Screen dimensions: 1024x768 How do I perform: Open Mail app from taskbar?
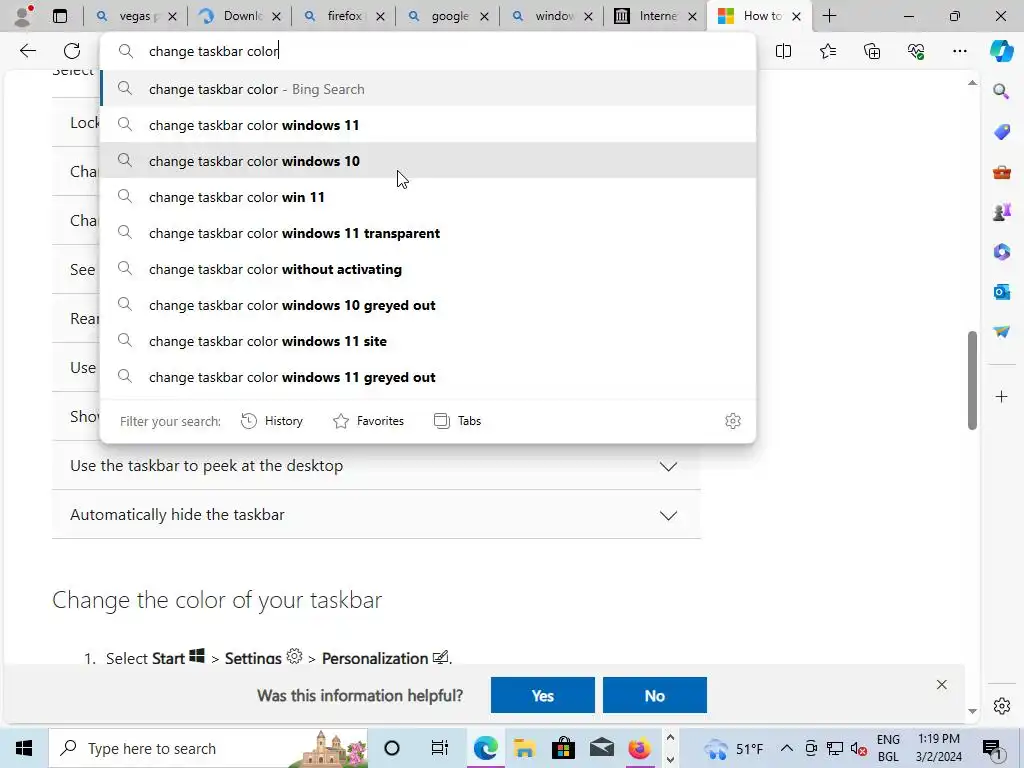pos(601,748)
